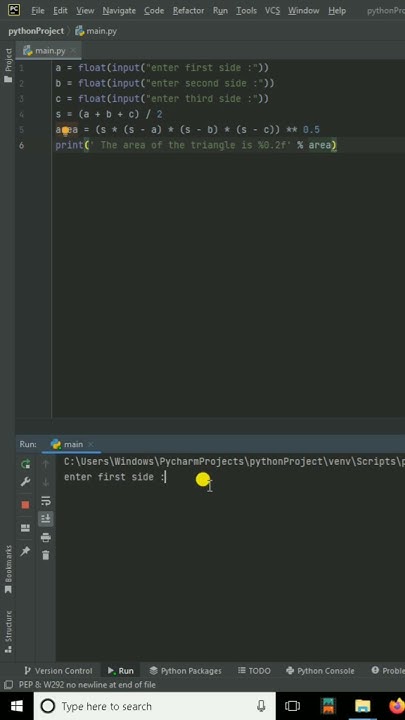Toggle scroll to end in console
Image resolution: width=405 pixels, height=720 pixels.
(x=45, y=519)
